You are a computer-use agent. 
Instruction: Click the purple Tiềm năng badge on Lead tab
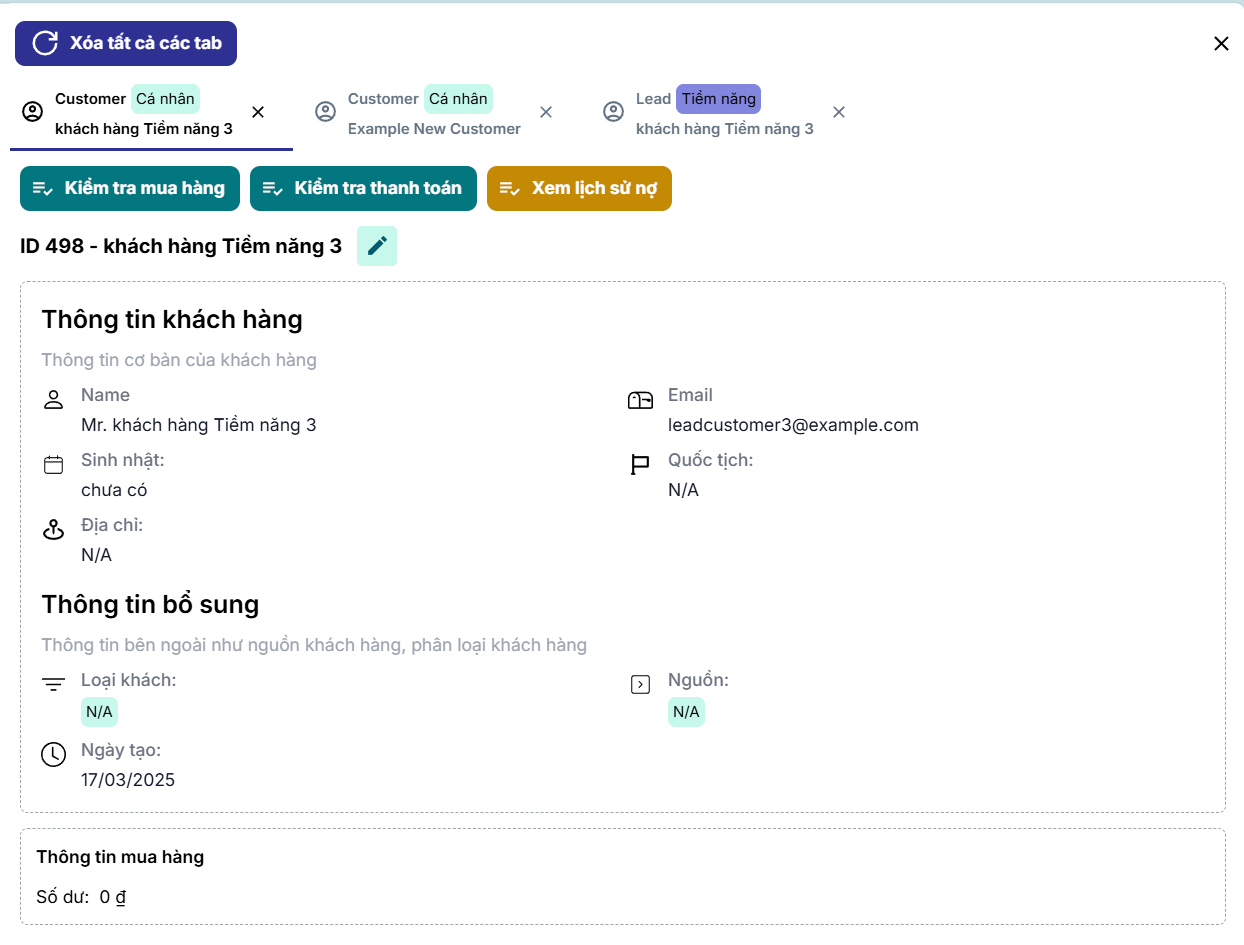(718, 99)
